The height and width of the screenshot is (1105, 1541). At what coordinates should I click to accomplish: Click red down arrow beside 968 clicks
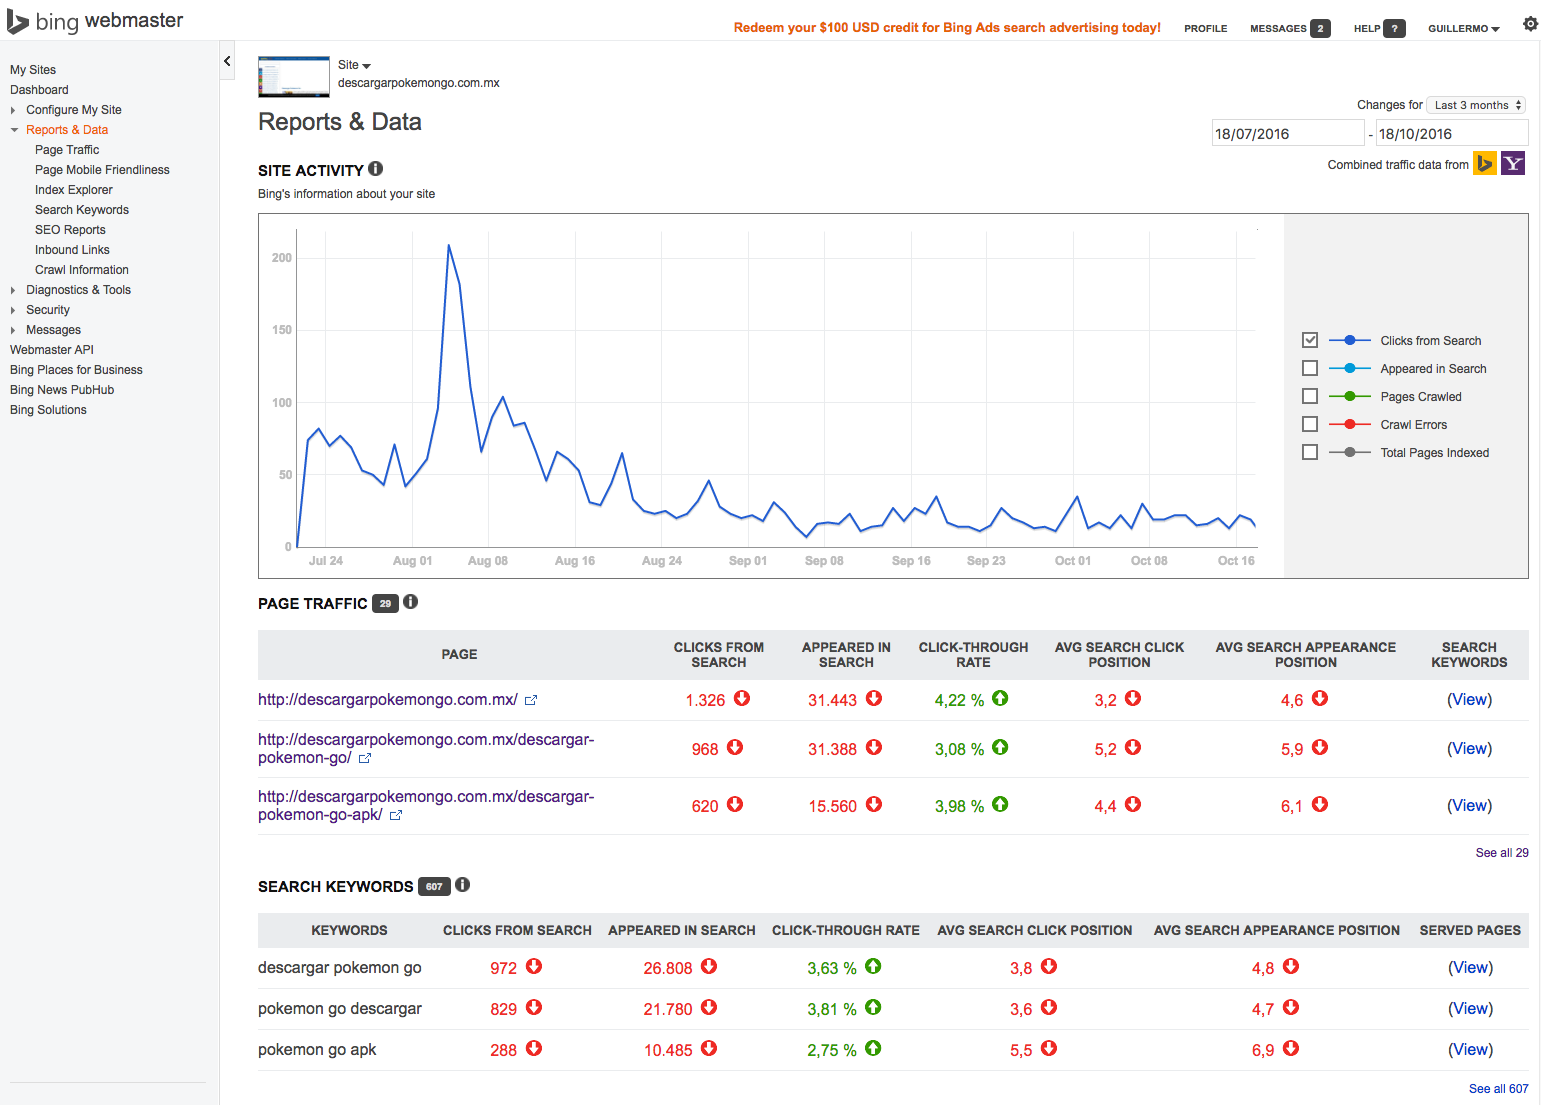735,747
